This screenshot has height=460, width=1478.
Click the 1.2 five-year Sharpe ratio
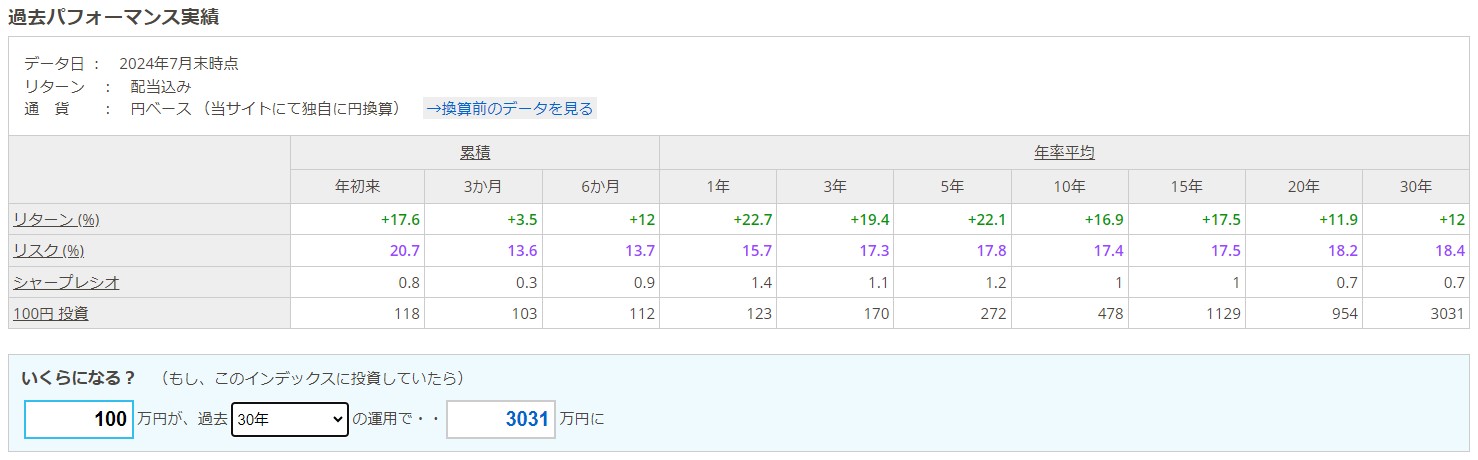coord(996,283)
